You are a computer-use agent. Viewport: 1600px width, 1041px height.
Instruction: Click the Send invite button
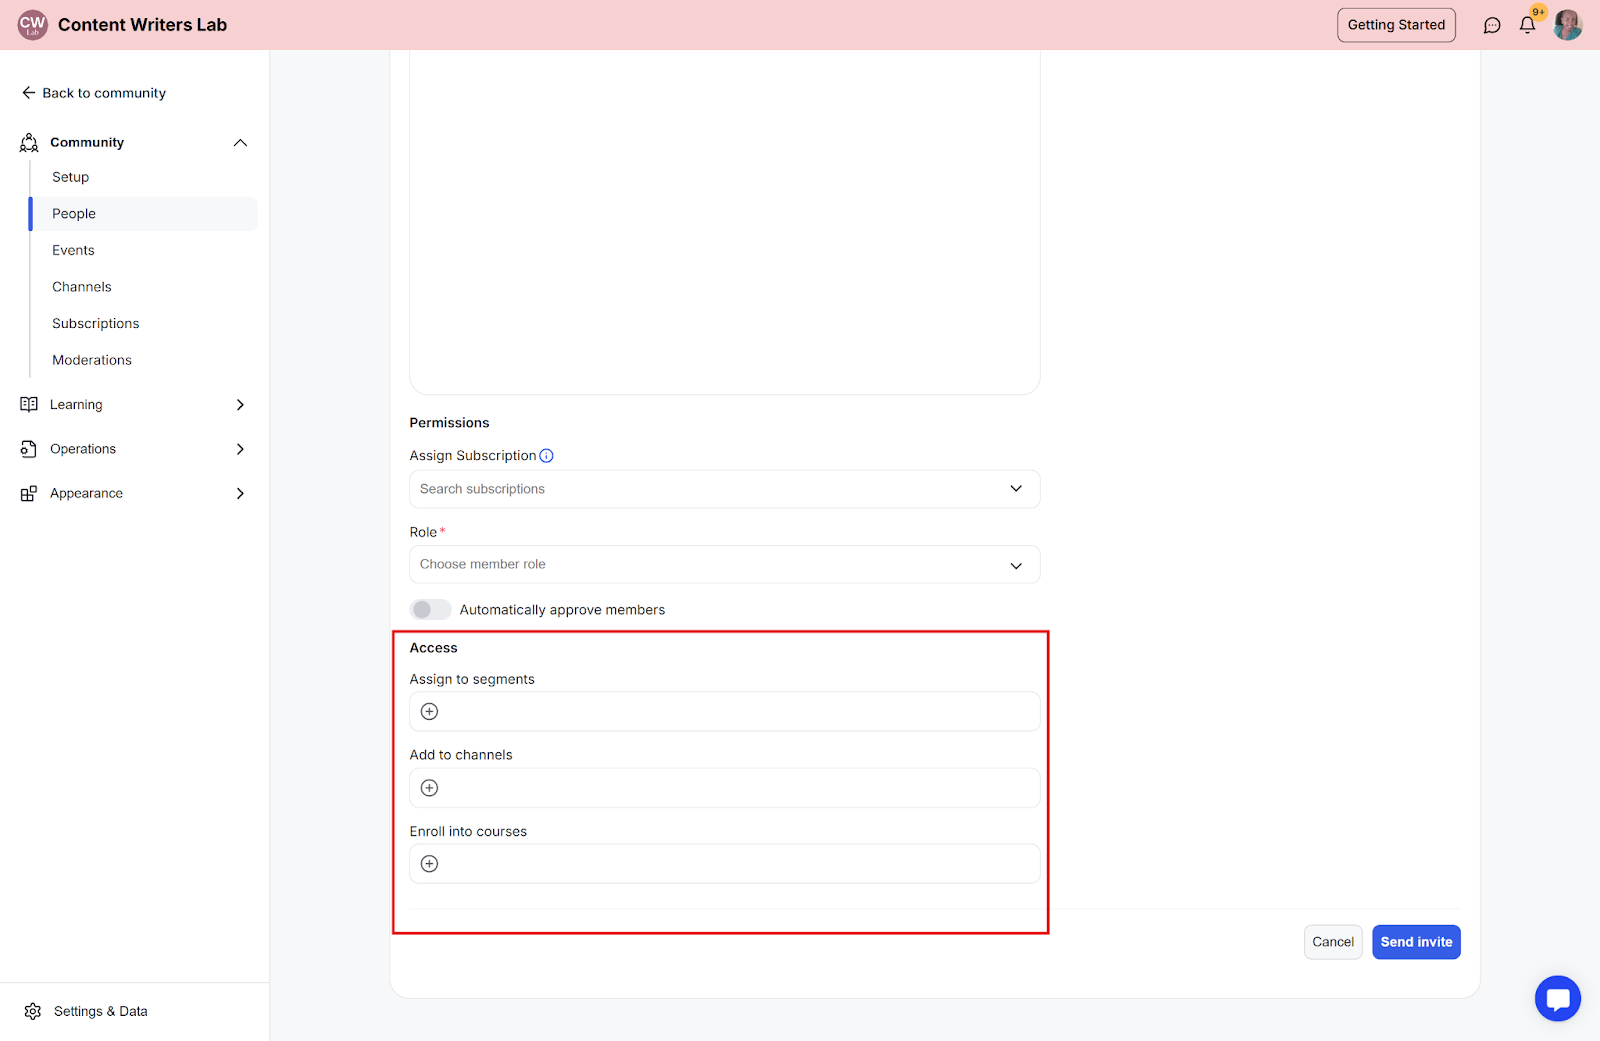click(1416, 942)
